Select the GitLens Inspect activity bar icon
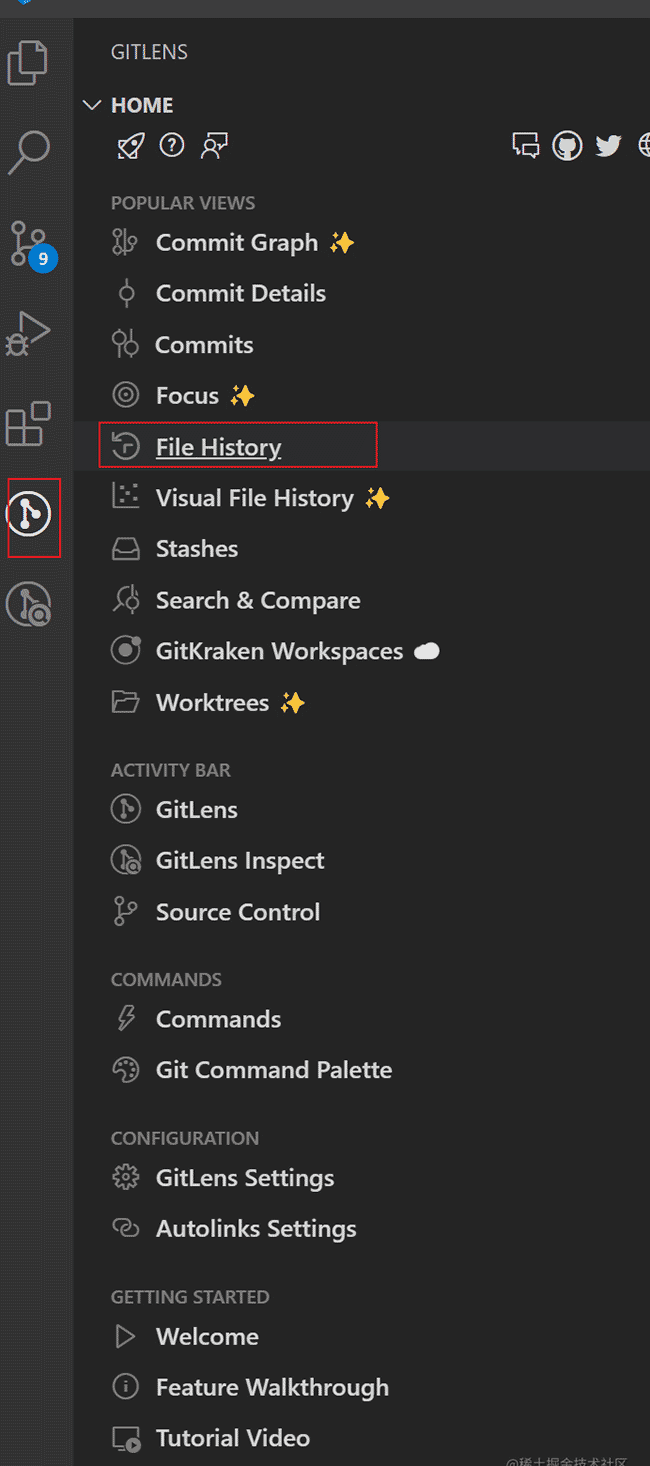The height and width of the screenshot is (1466, 650). click(x=29, y=605)
